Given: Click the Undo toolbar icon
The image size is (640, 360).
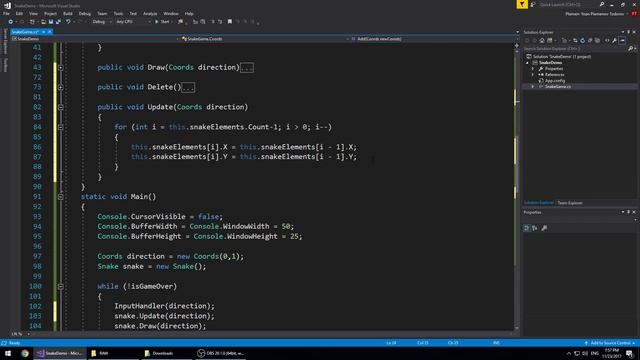Looking at the screenshot, I should pyautogui.click(x=68, y=22).
